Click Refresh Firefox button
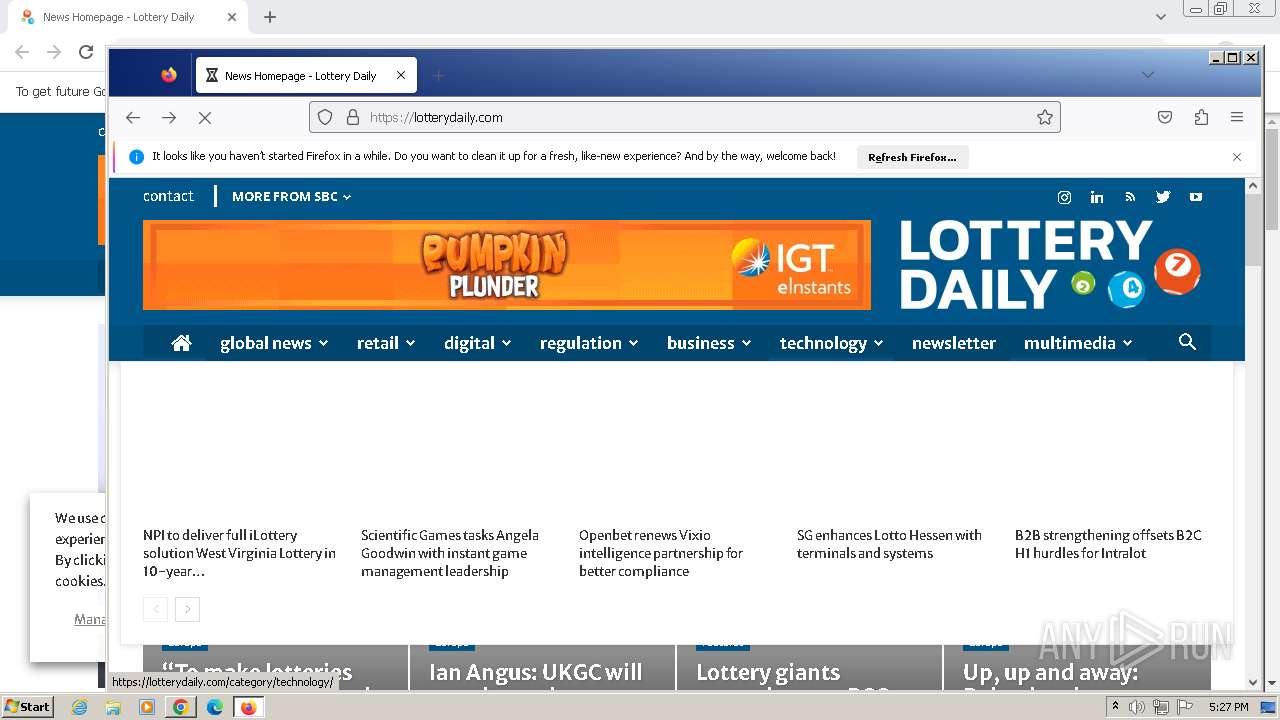This screenshot has width=1280, height=720. pos(912,157)
